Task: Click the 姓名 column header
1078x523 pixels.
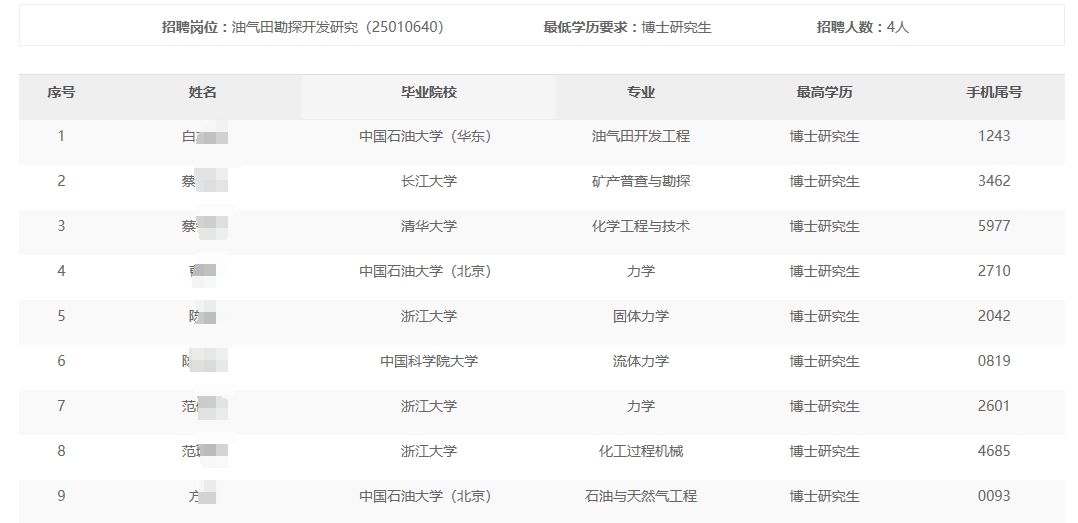Action: pyautogui.click(x=203, y=93)
